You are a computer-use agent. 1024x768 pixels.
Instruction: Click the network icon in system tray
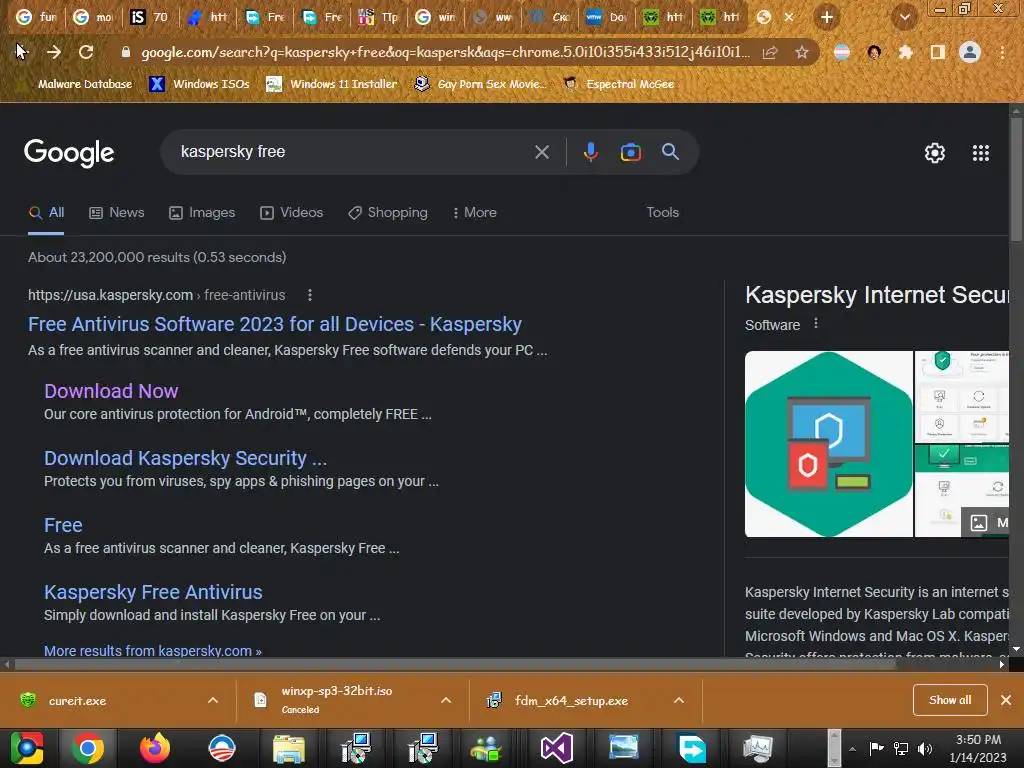pyautogui.click(x=901, y=748)
